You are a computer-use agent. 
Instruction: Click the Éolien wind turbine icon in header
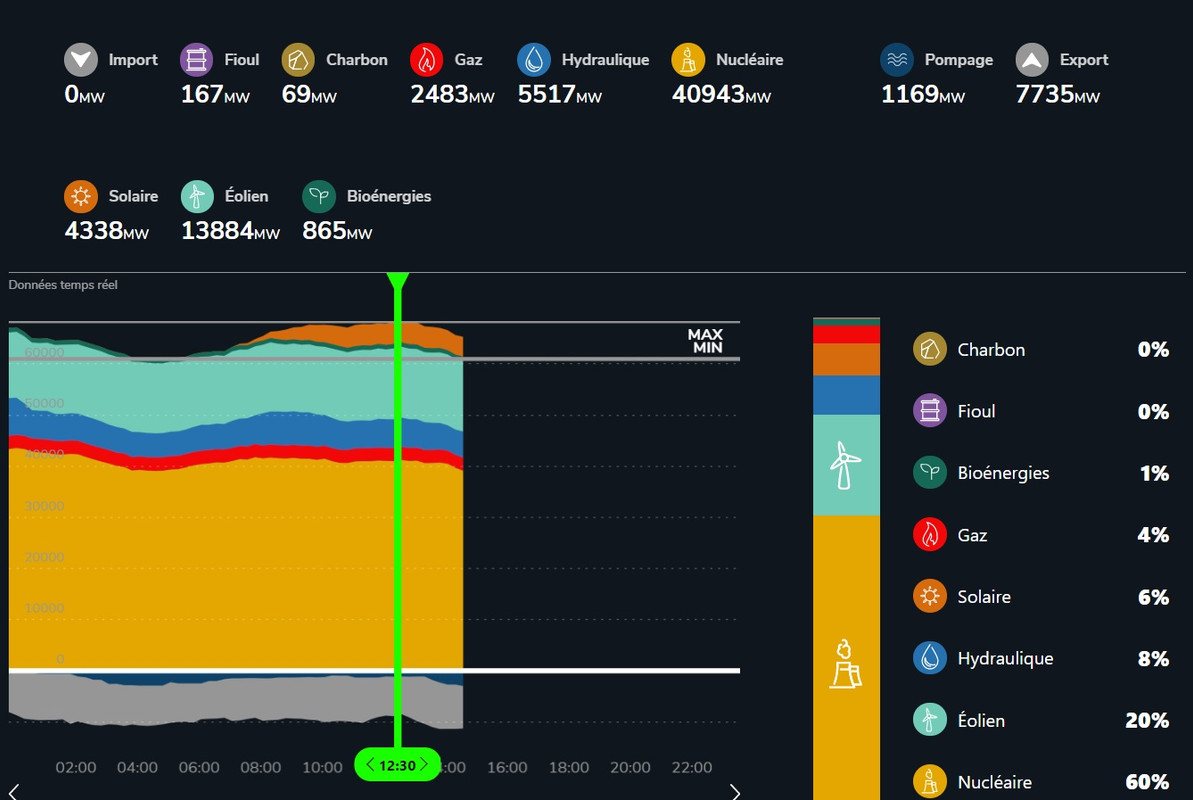tap(197, 196)
